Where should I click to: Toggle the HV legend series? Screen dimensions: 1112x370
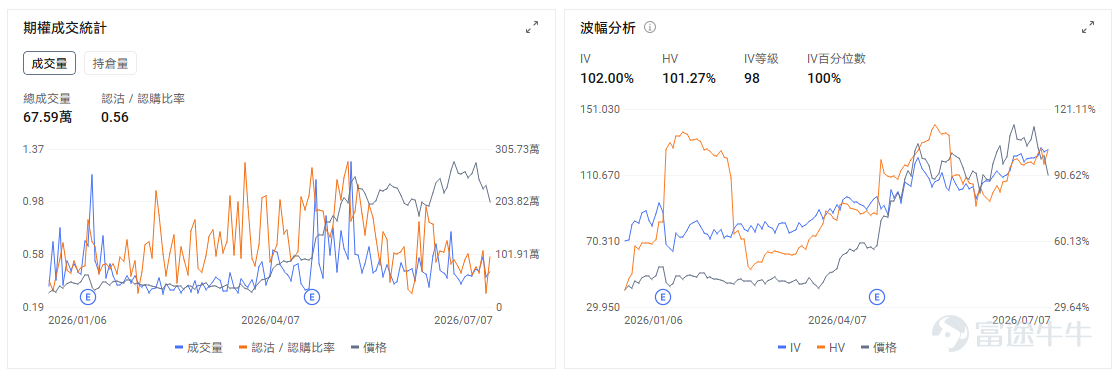(830, 347)
